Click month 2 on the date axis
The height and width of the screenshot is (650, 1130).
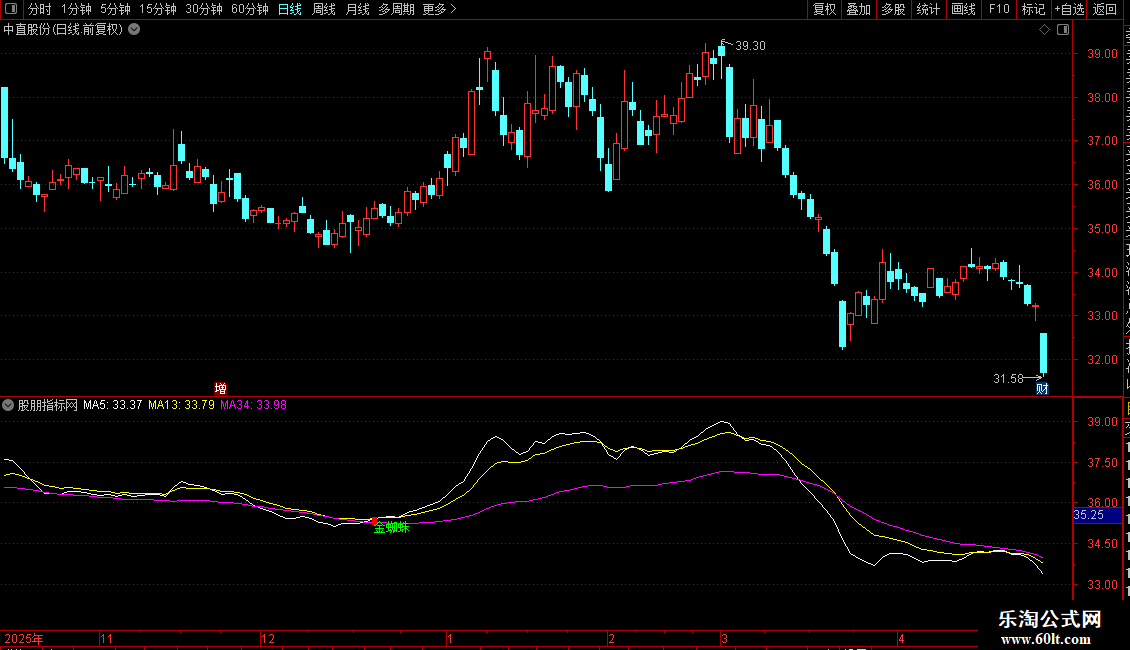tap(612, 638)
